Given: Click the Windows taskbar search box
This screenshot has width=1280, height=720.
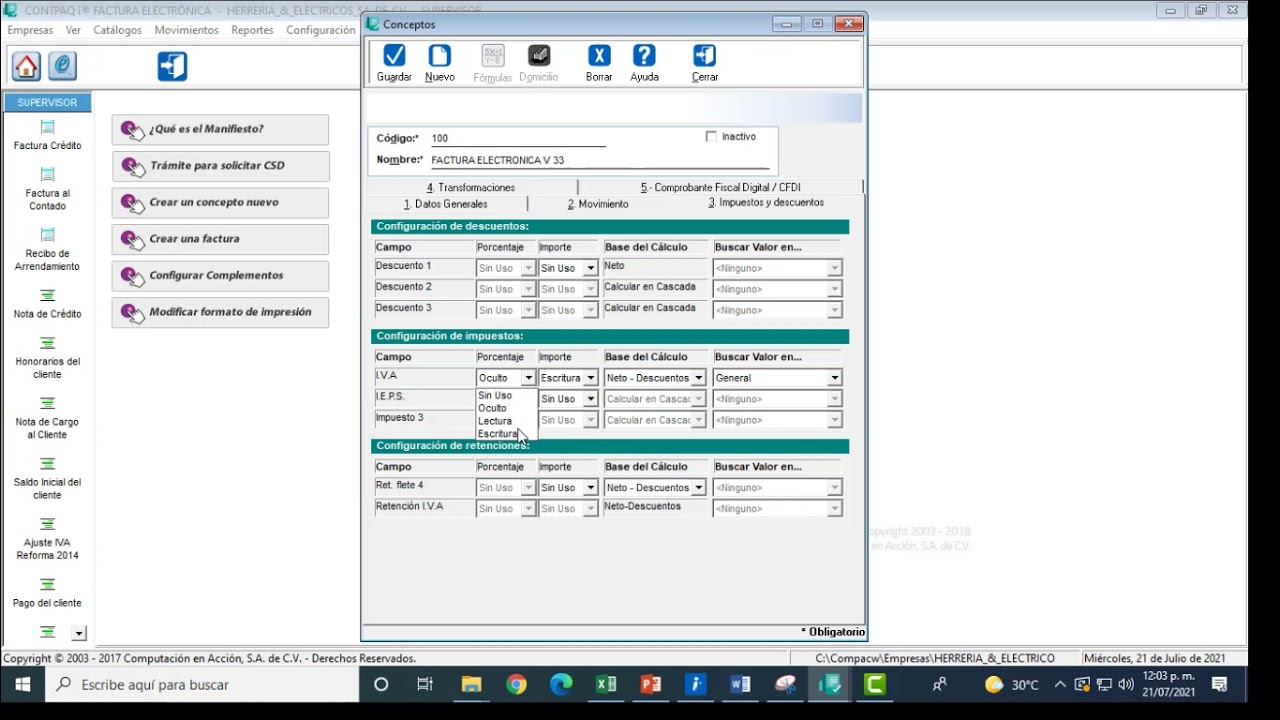Looking at the screenshot, I should click(203, 685).
